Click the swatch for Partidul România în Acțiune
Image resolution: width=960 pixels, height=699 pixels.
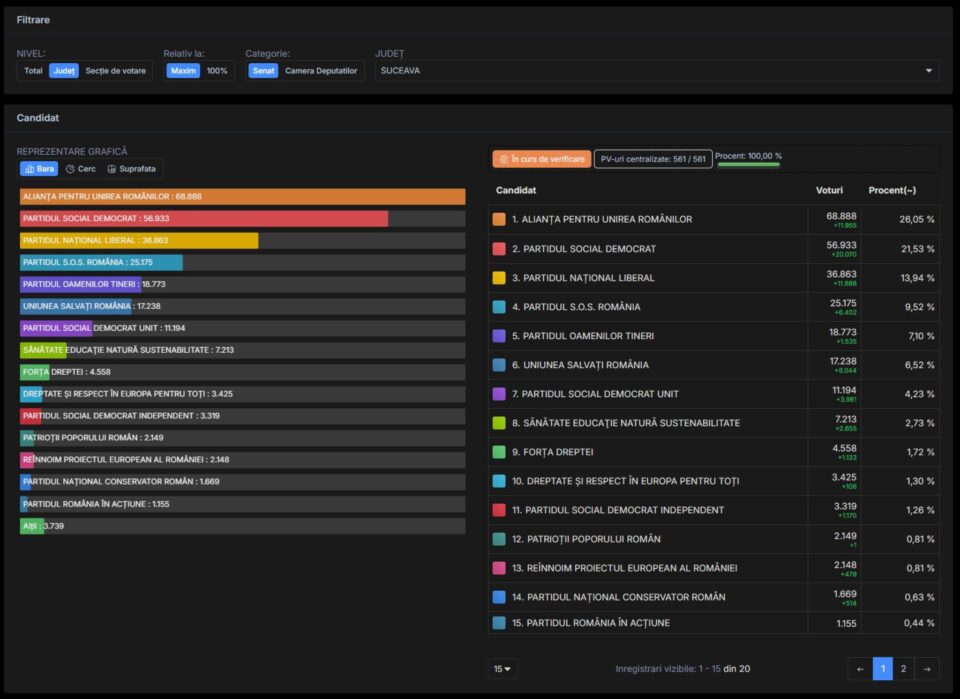[x=499, y=623]
